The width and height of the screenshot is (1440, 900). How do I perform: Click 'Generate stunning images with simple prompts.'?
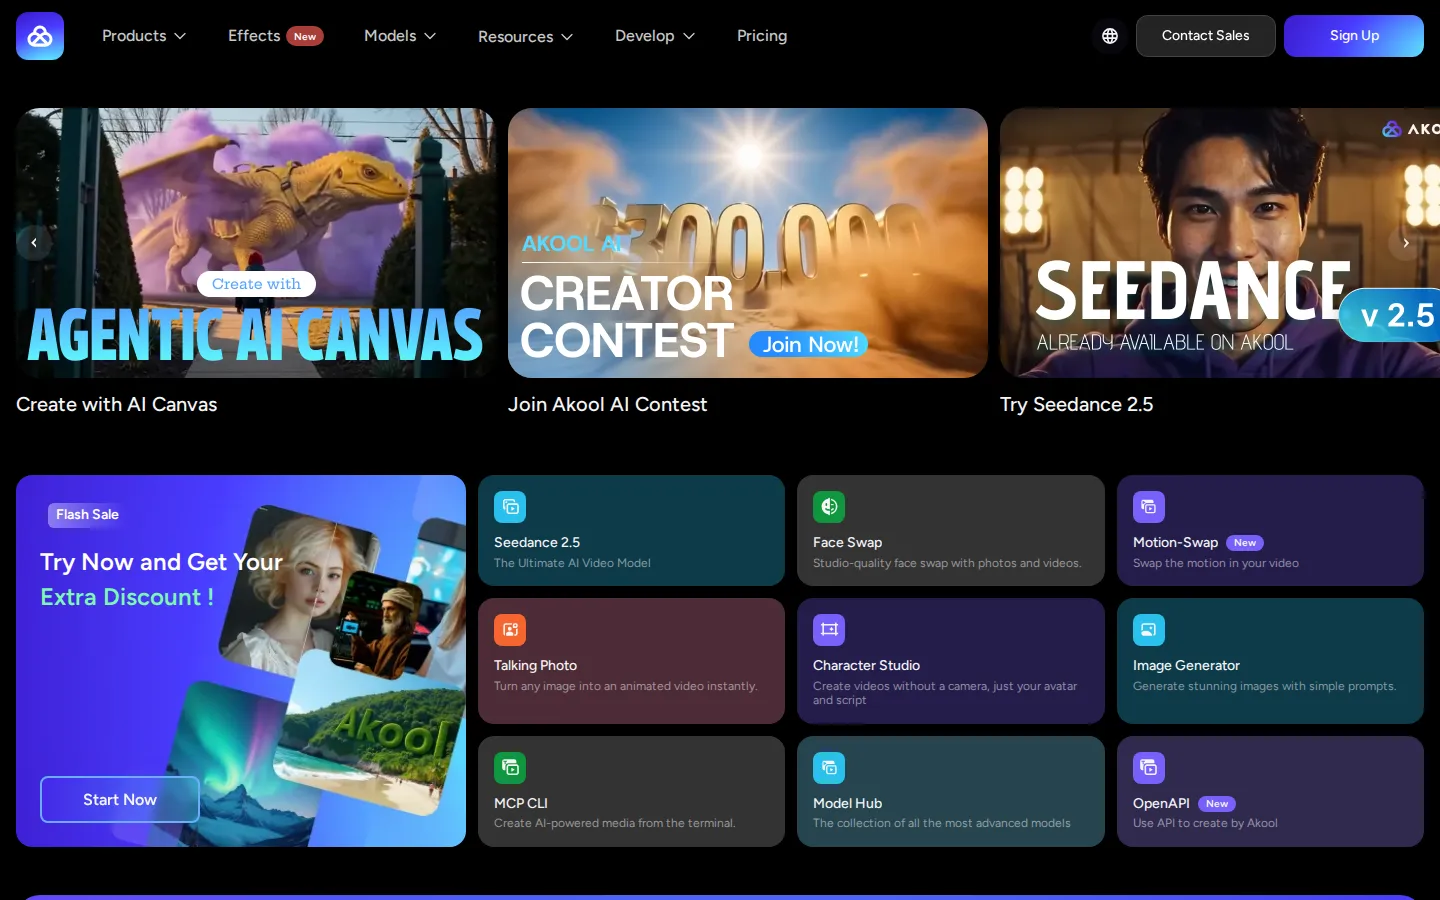click(x=1264, y=686)
